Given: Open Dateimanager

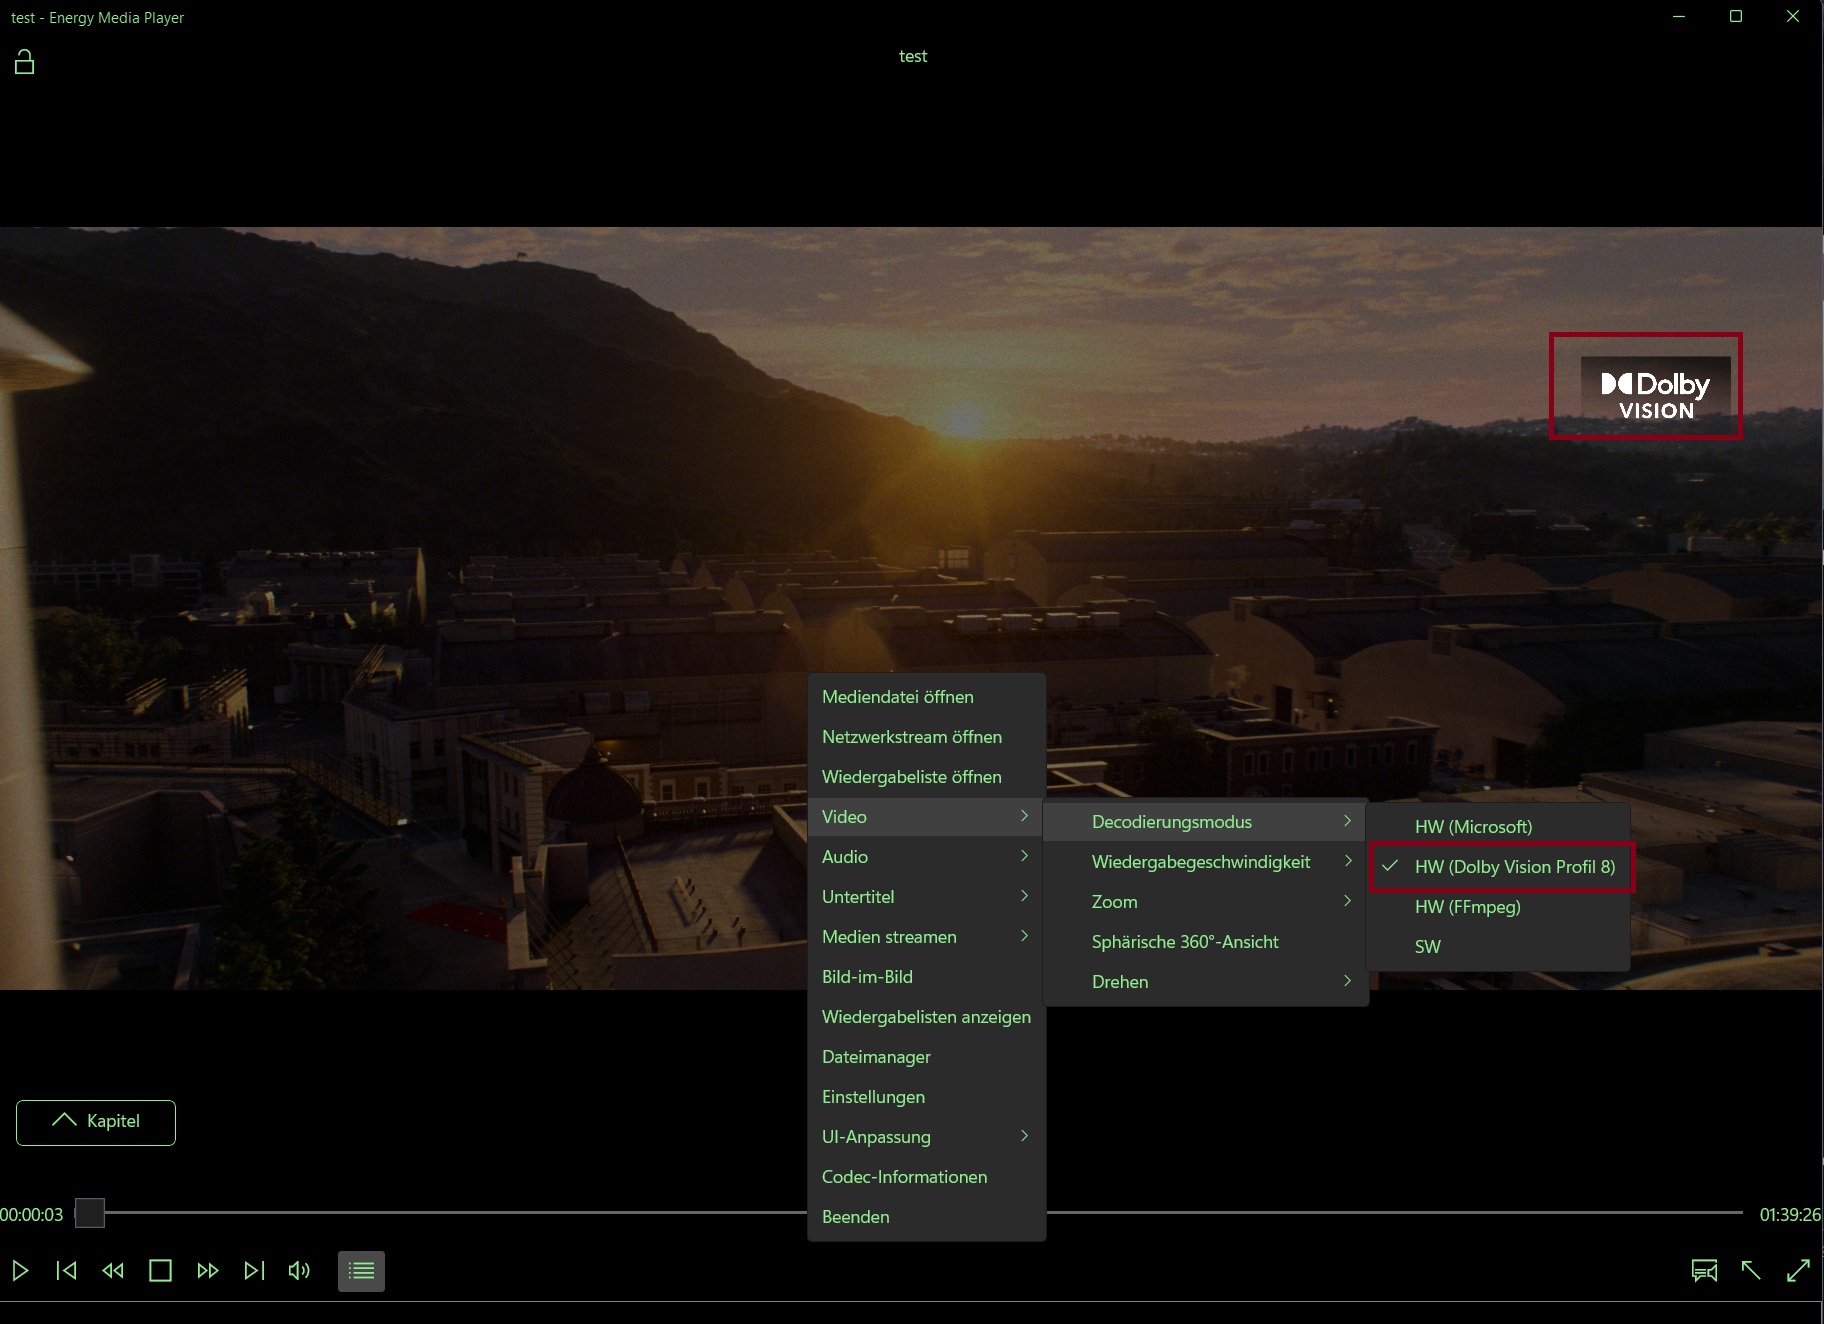Looking at the screenshot, I should pos(926,1057).
